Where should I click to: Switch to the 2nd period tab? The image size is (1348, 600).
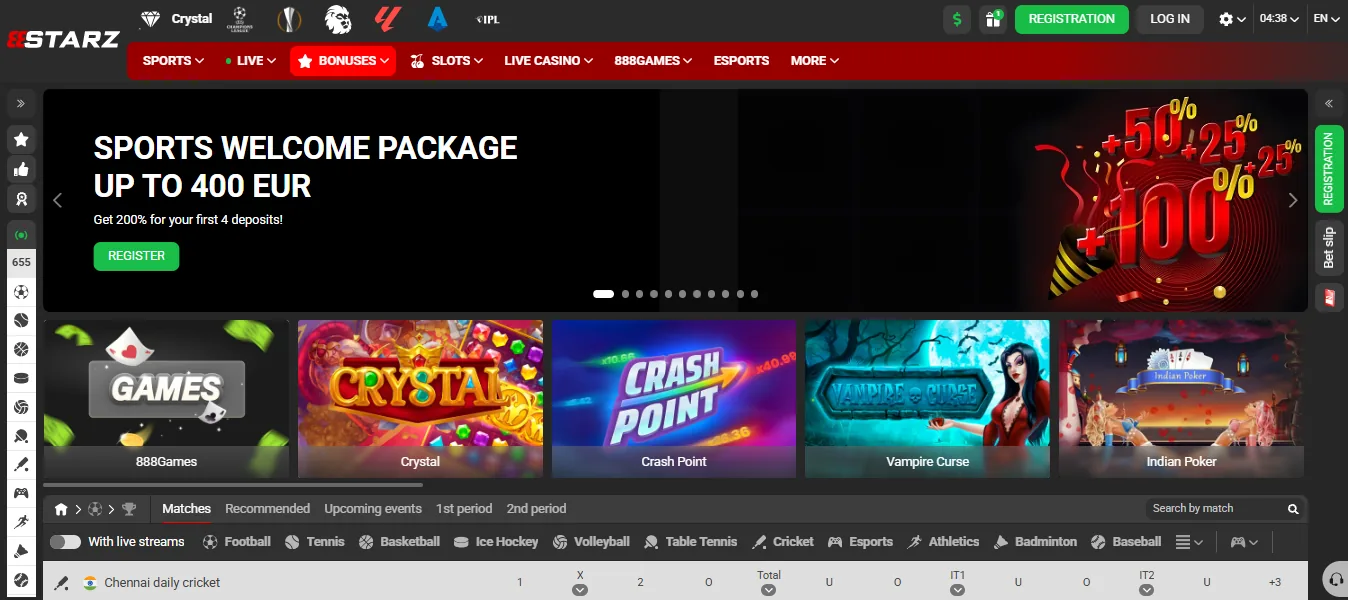point(536,509)
